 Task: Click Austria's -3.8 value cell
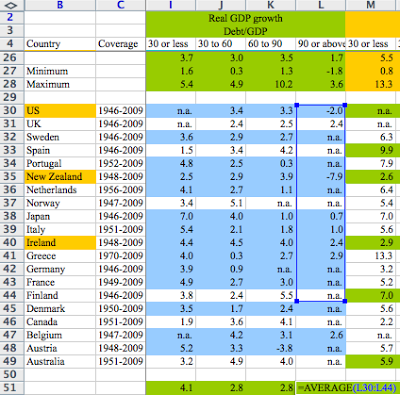tap(271, 348)
